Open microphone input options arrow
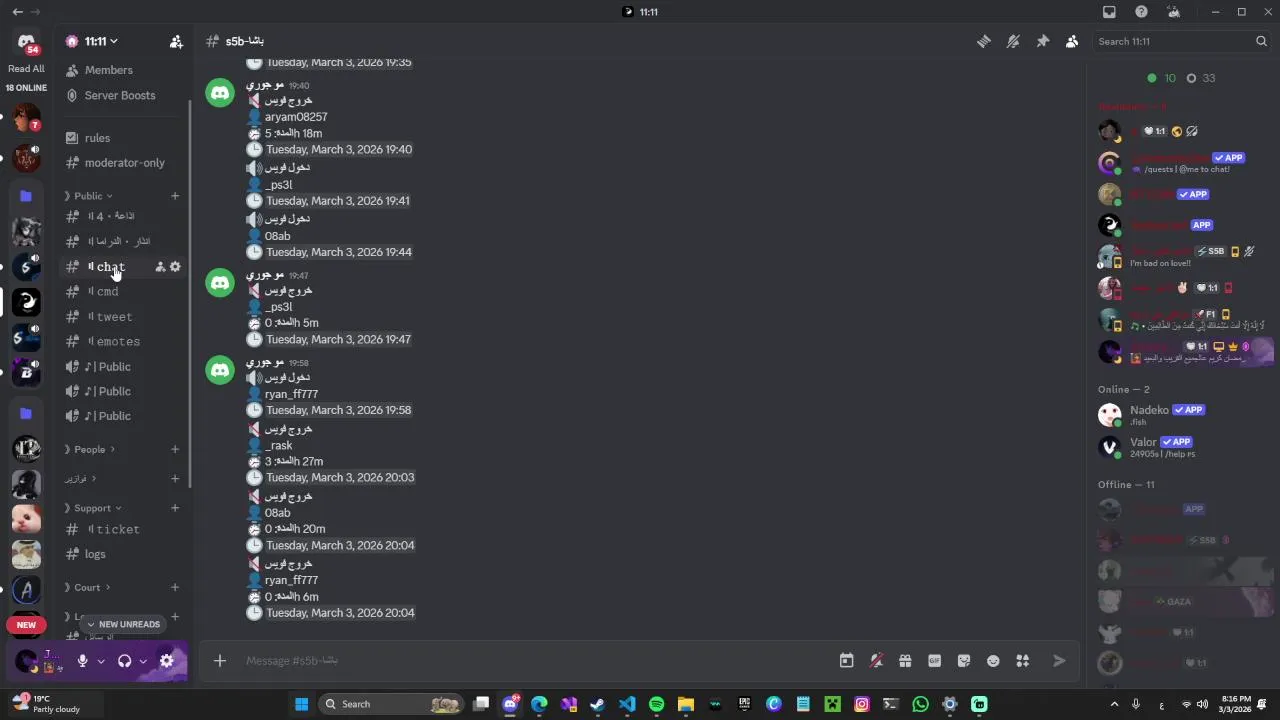 101,661
